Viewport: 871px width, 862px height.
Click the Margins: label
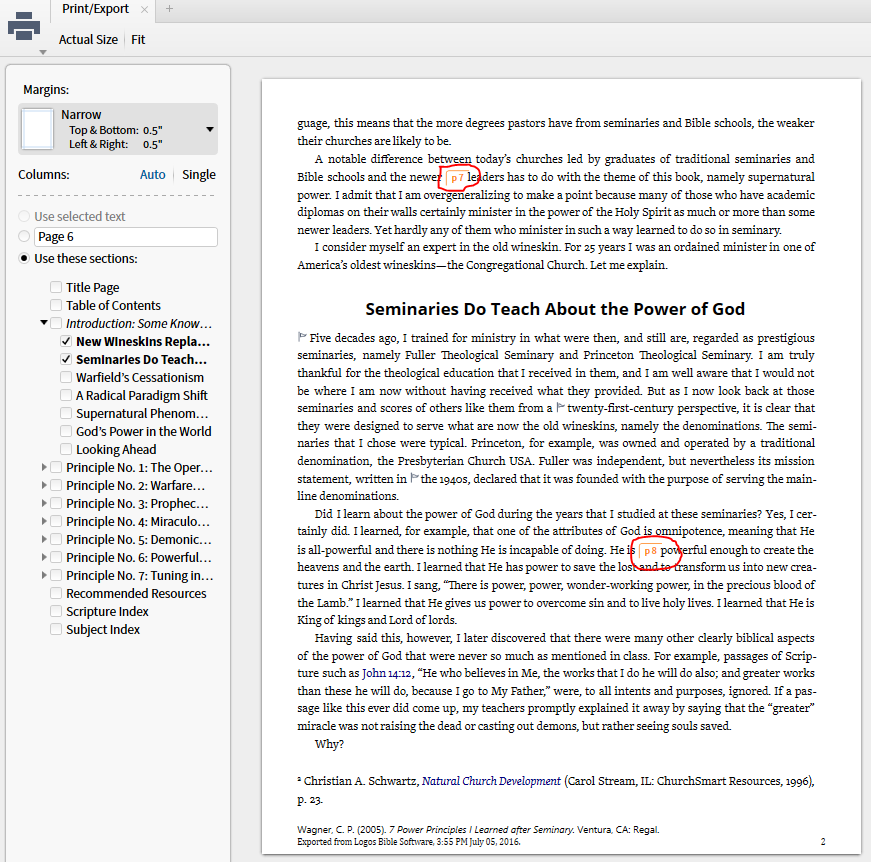pos(46,89)
